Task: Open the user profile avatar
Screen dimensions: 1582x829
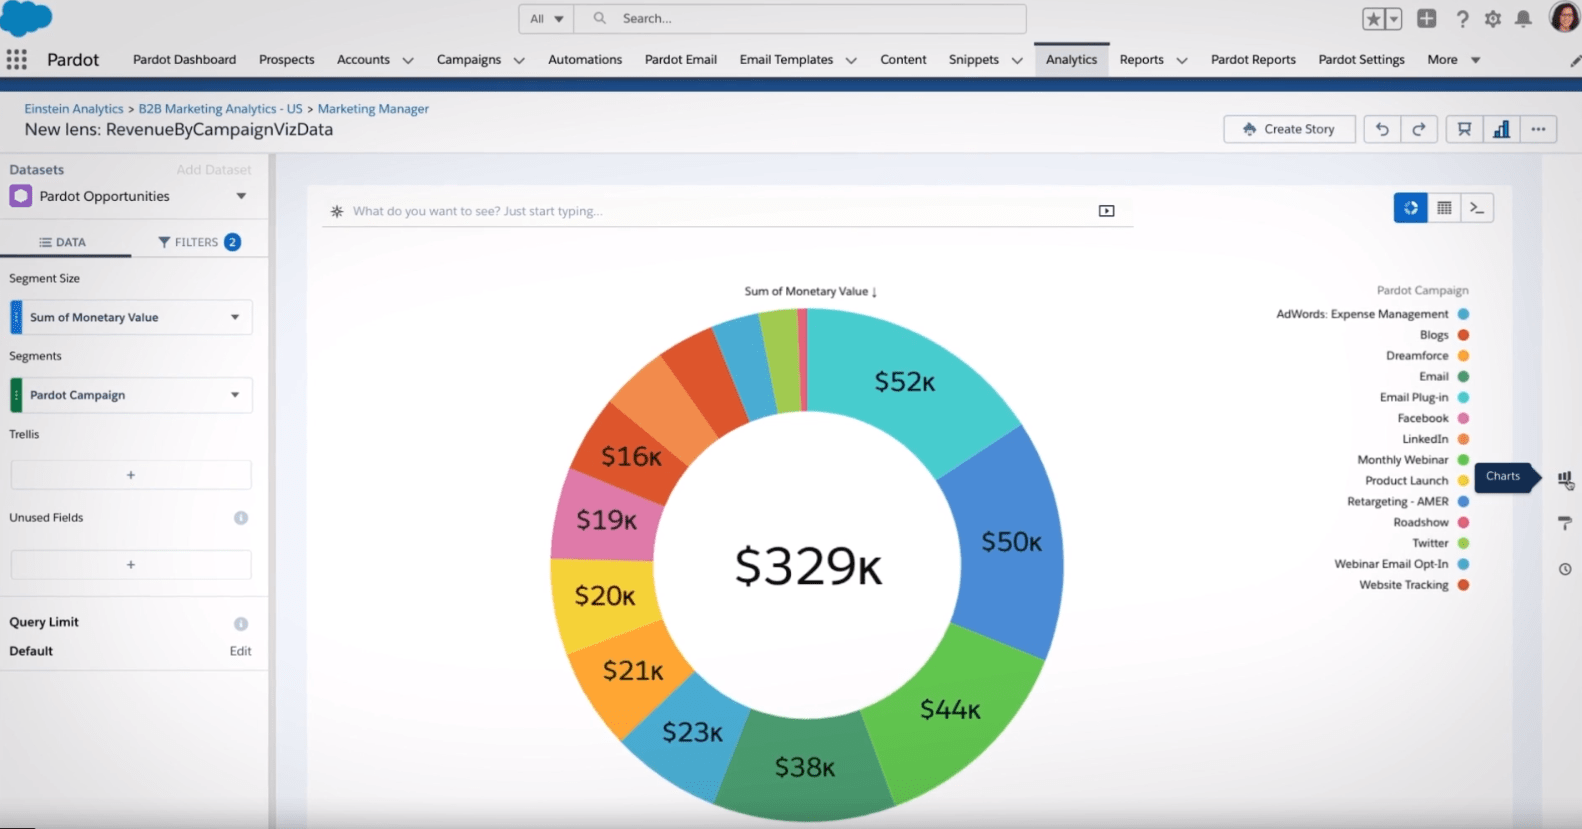Action: 1564,17
